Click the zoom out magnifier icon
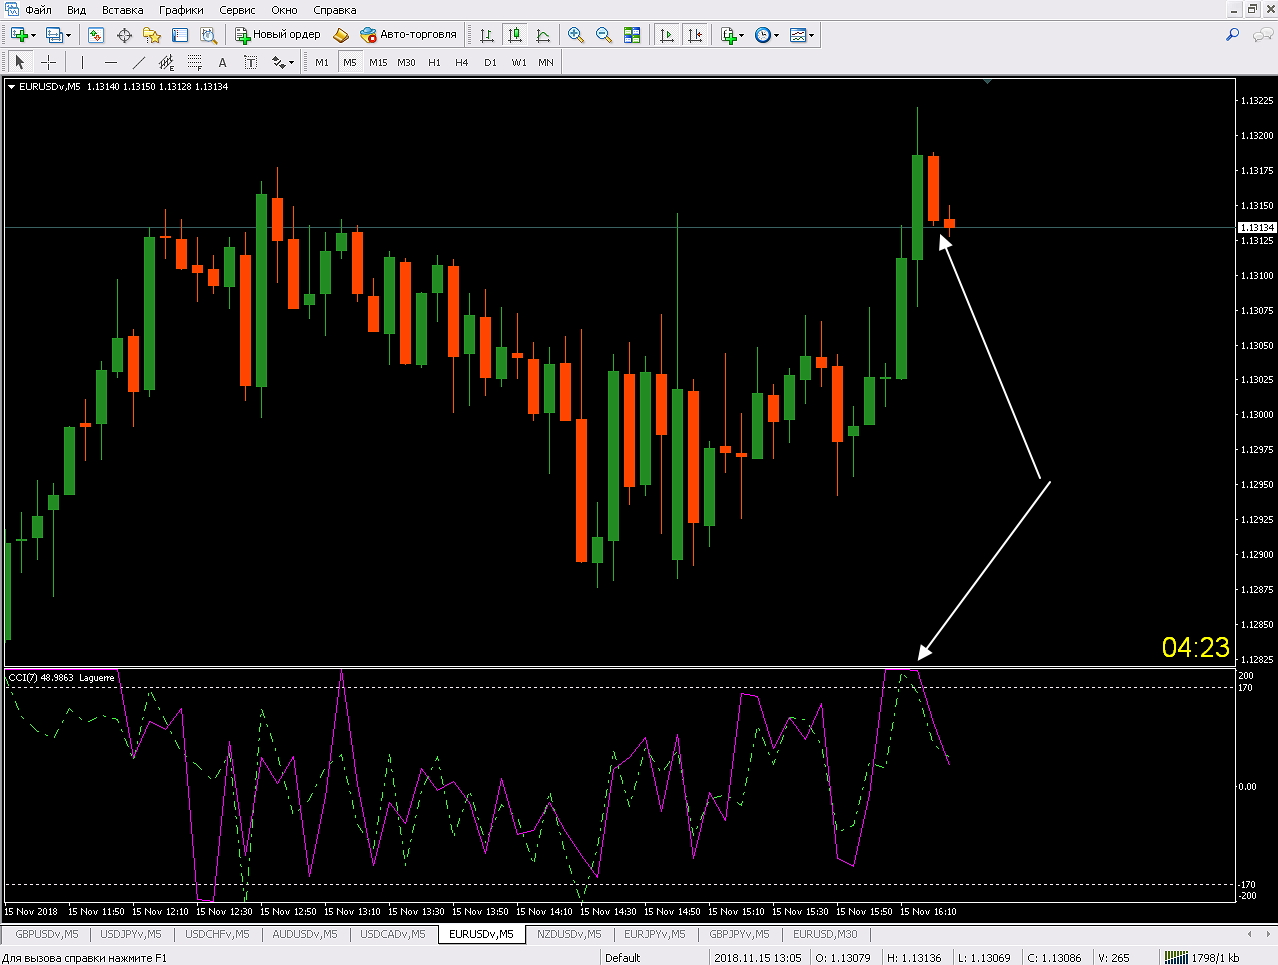The height and width of the screenshot is (965, 1278). pyautogui.click(x=604, y=35)
